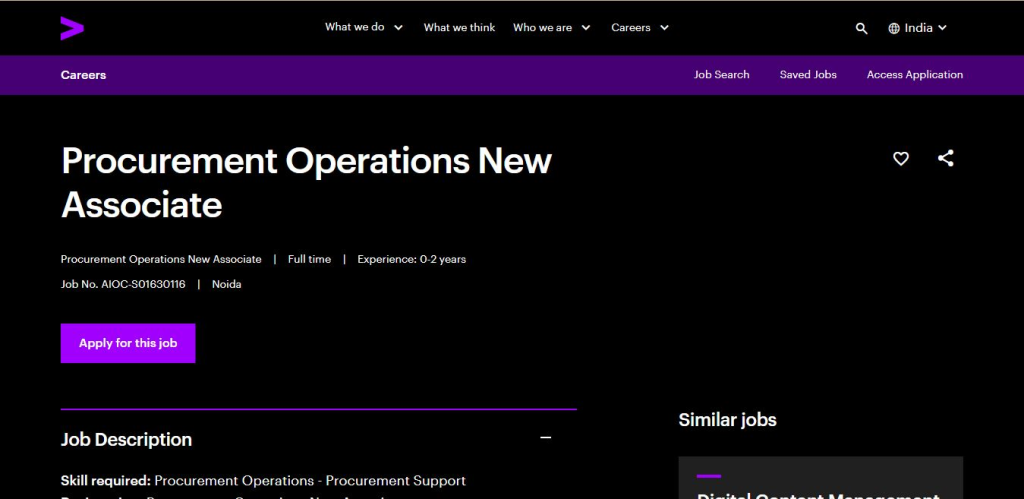Click the Procurement Operations New Associate title
This screenshot has width=1024, height=499.
click(306, 182)
